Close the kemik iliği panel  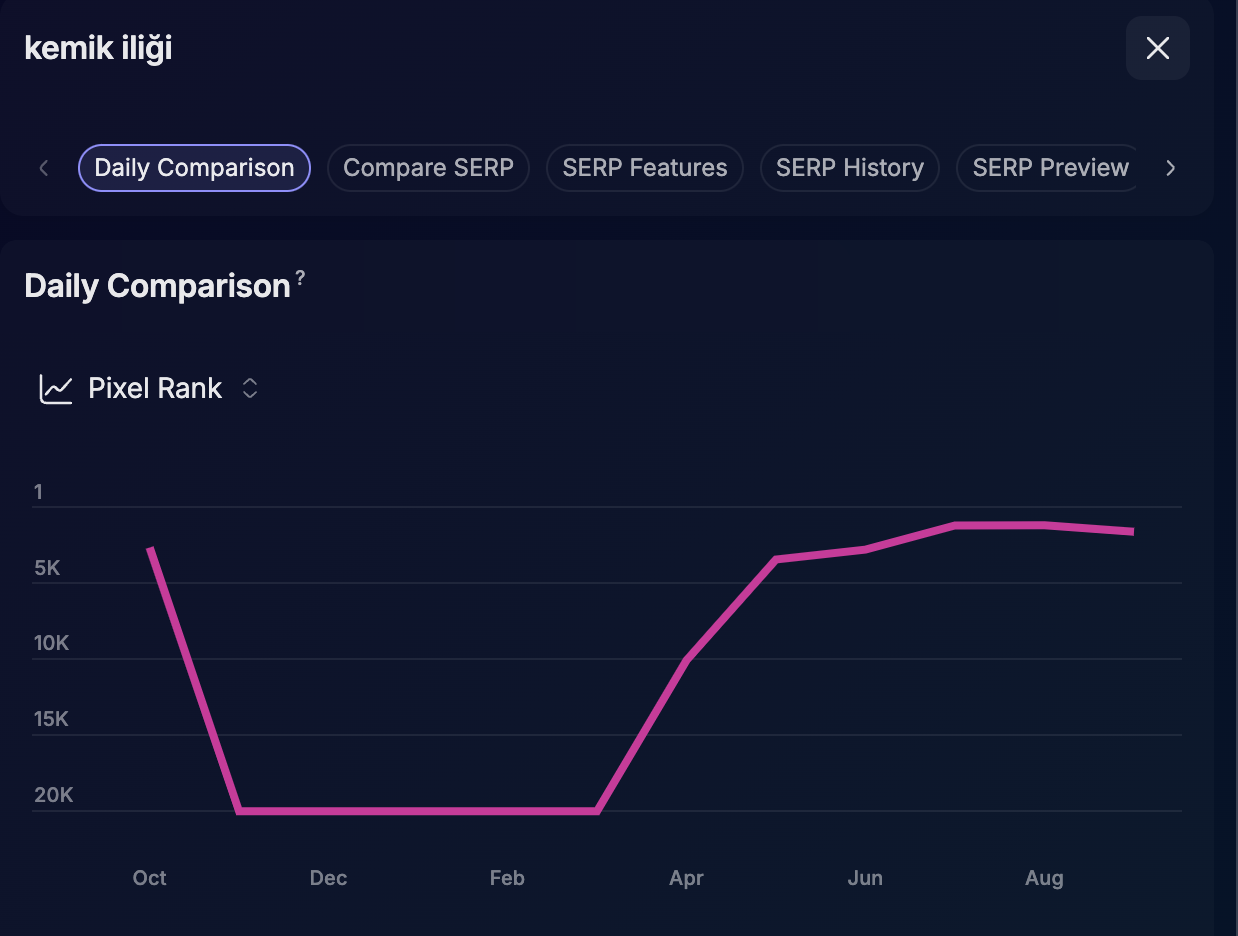click(1157, 48)
